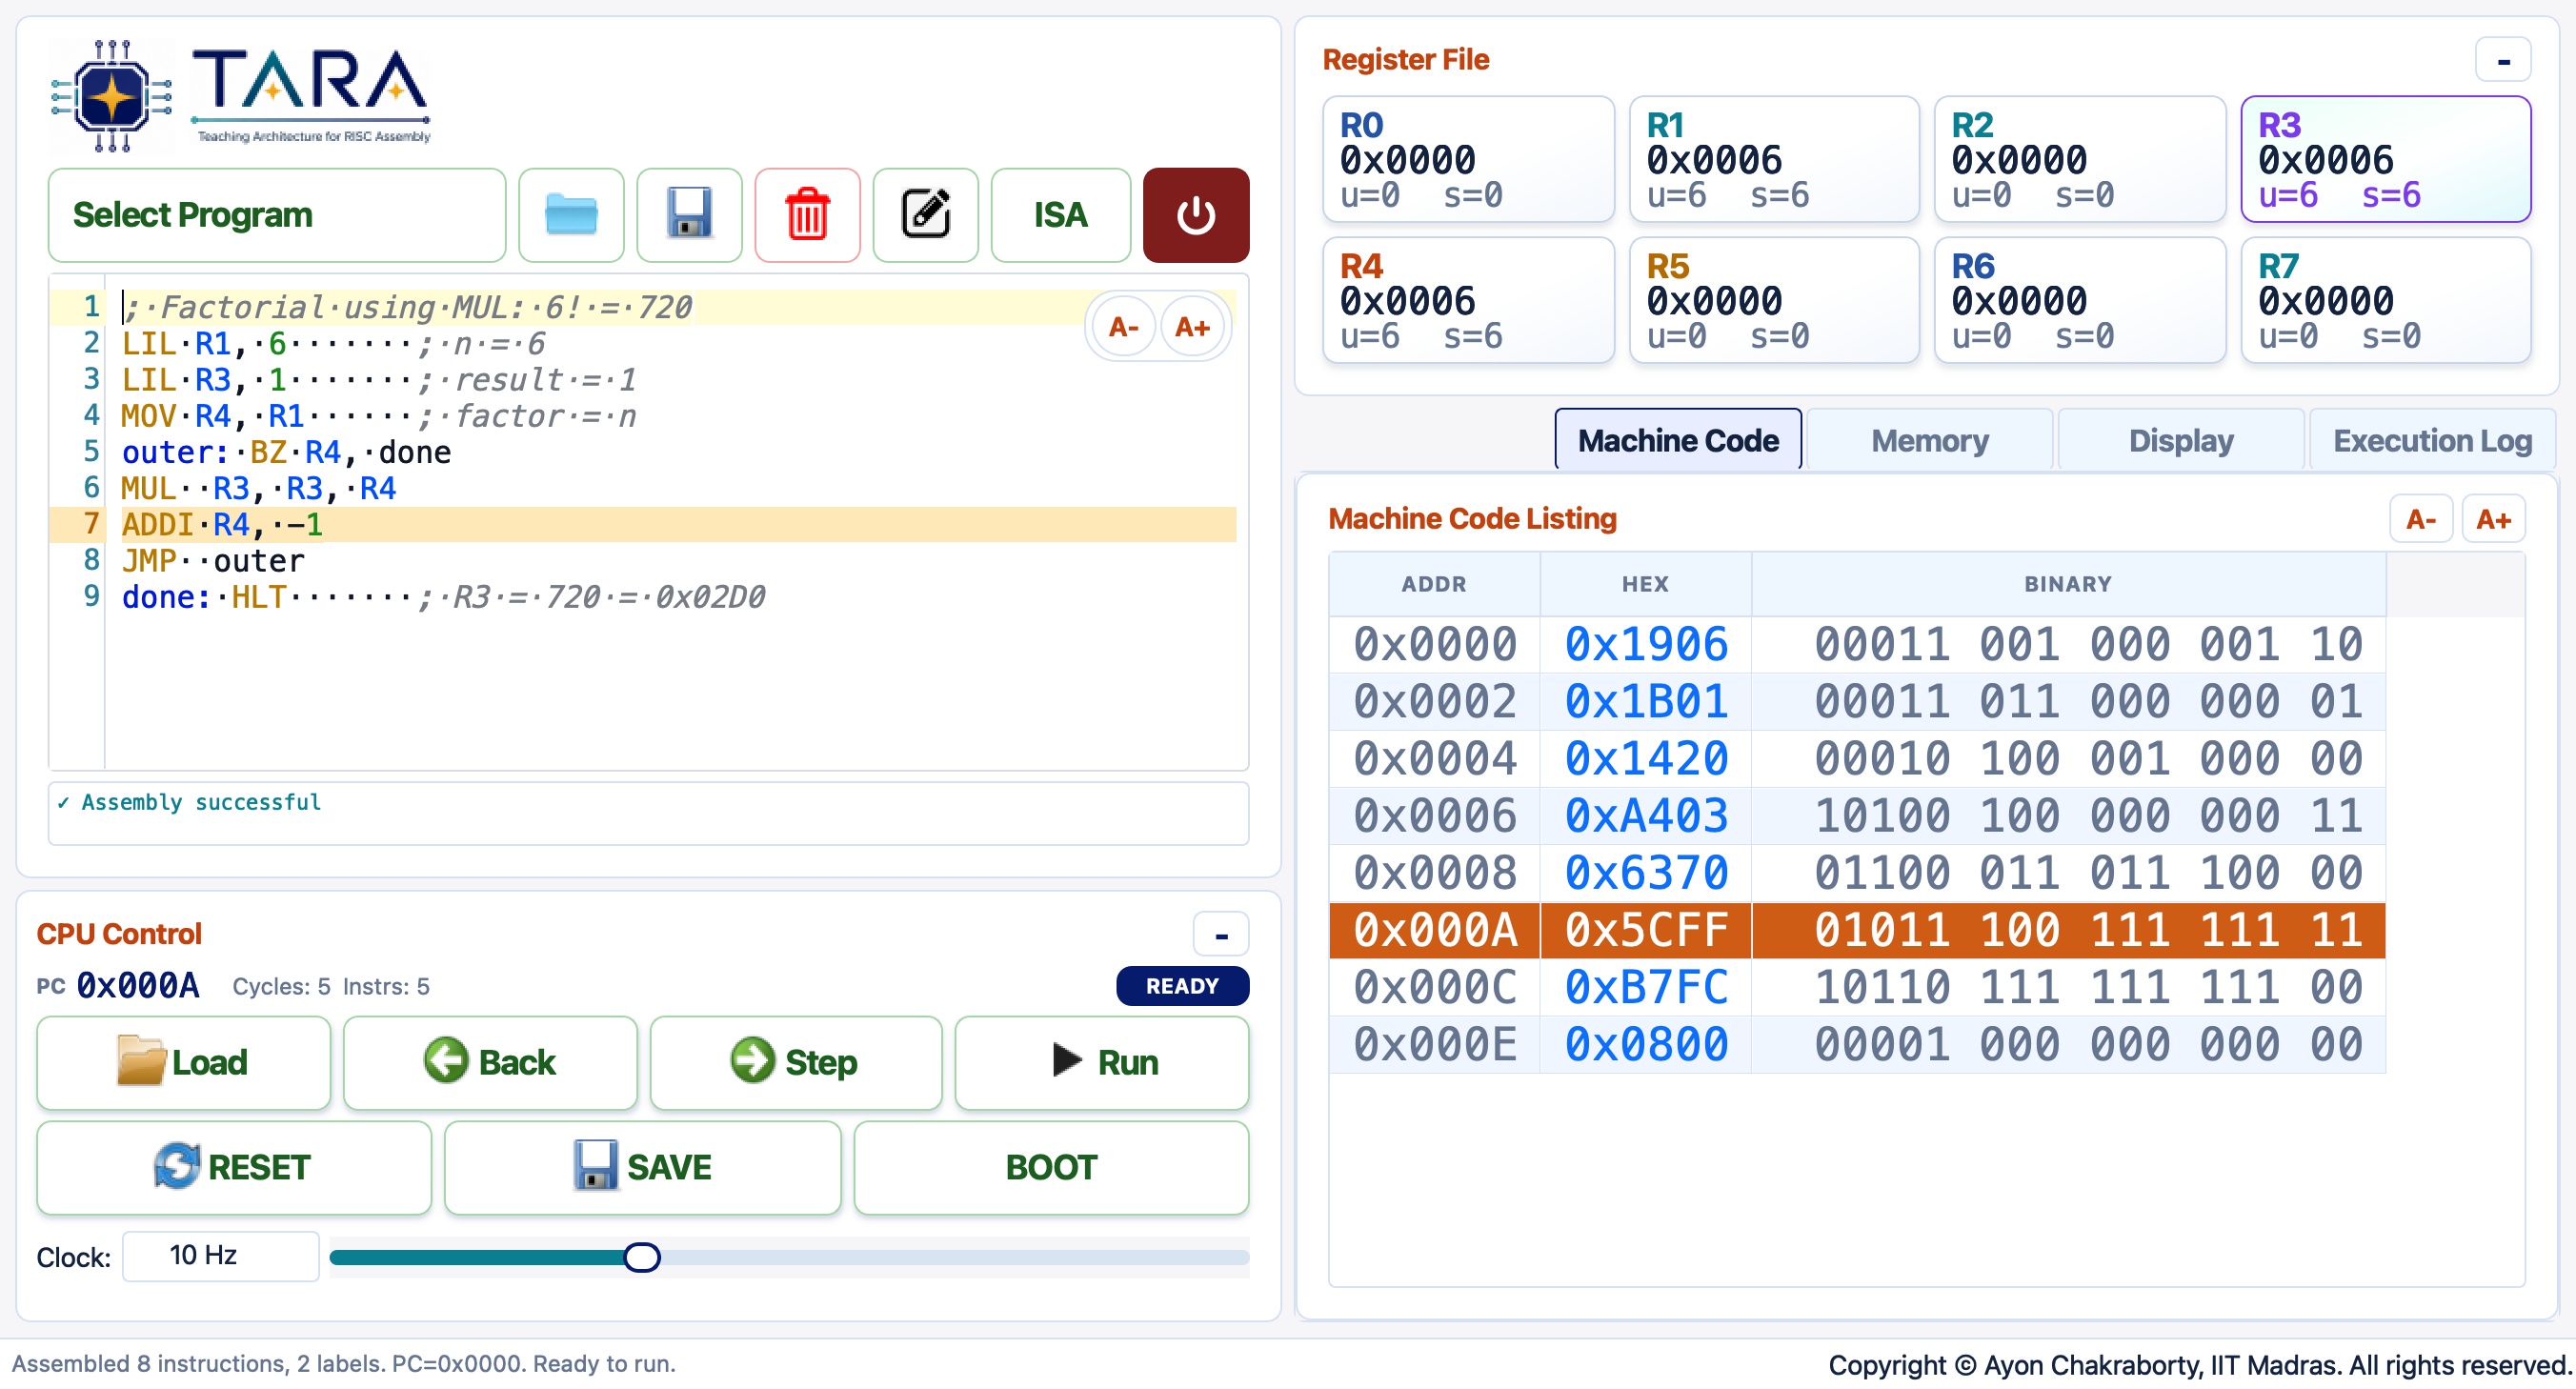Screen dimensions: 2576x1389
Task: Open the ISA reference
Action: pos(1060,215)
